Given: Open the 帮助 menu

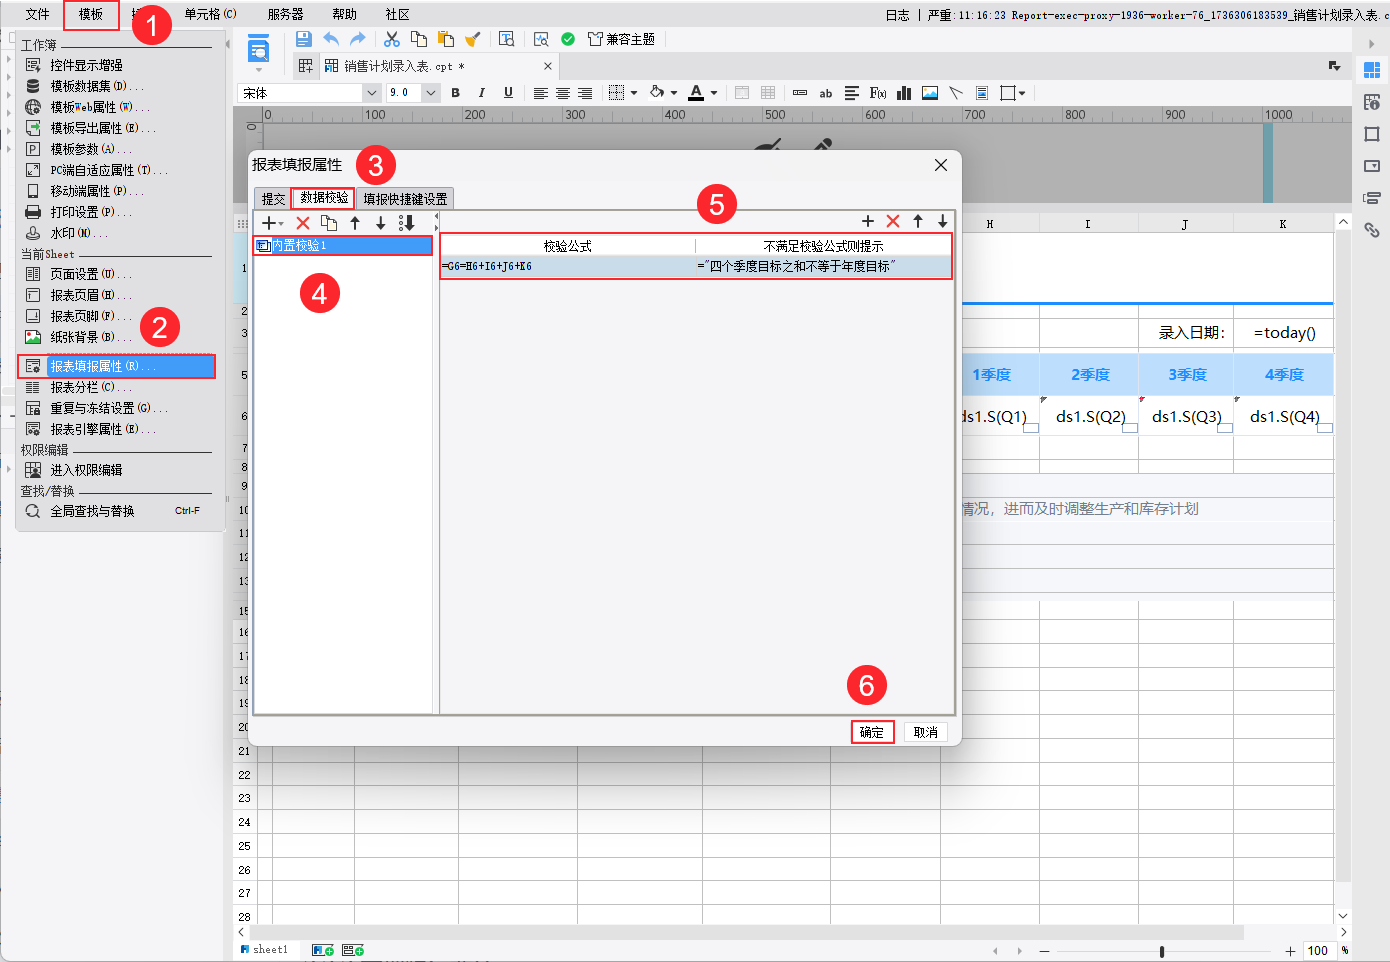Looking at the screenshot, I should (x=344, y=14).
